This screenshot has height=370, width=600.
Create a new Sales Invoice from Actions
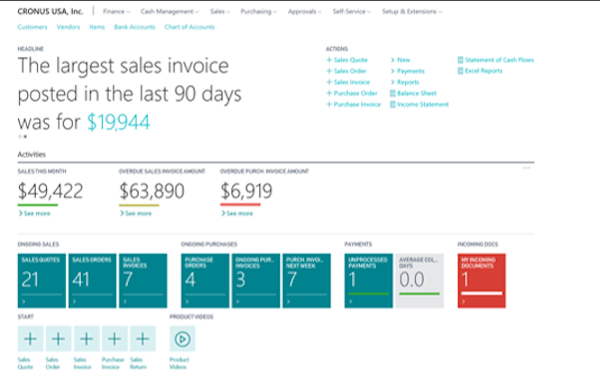pos(348,82)
